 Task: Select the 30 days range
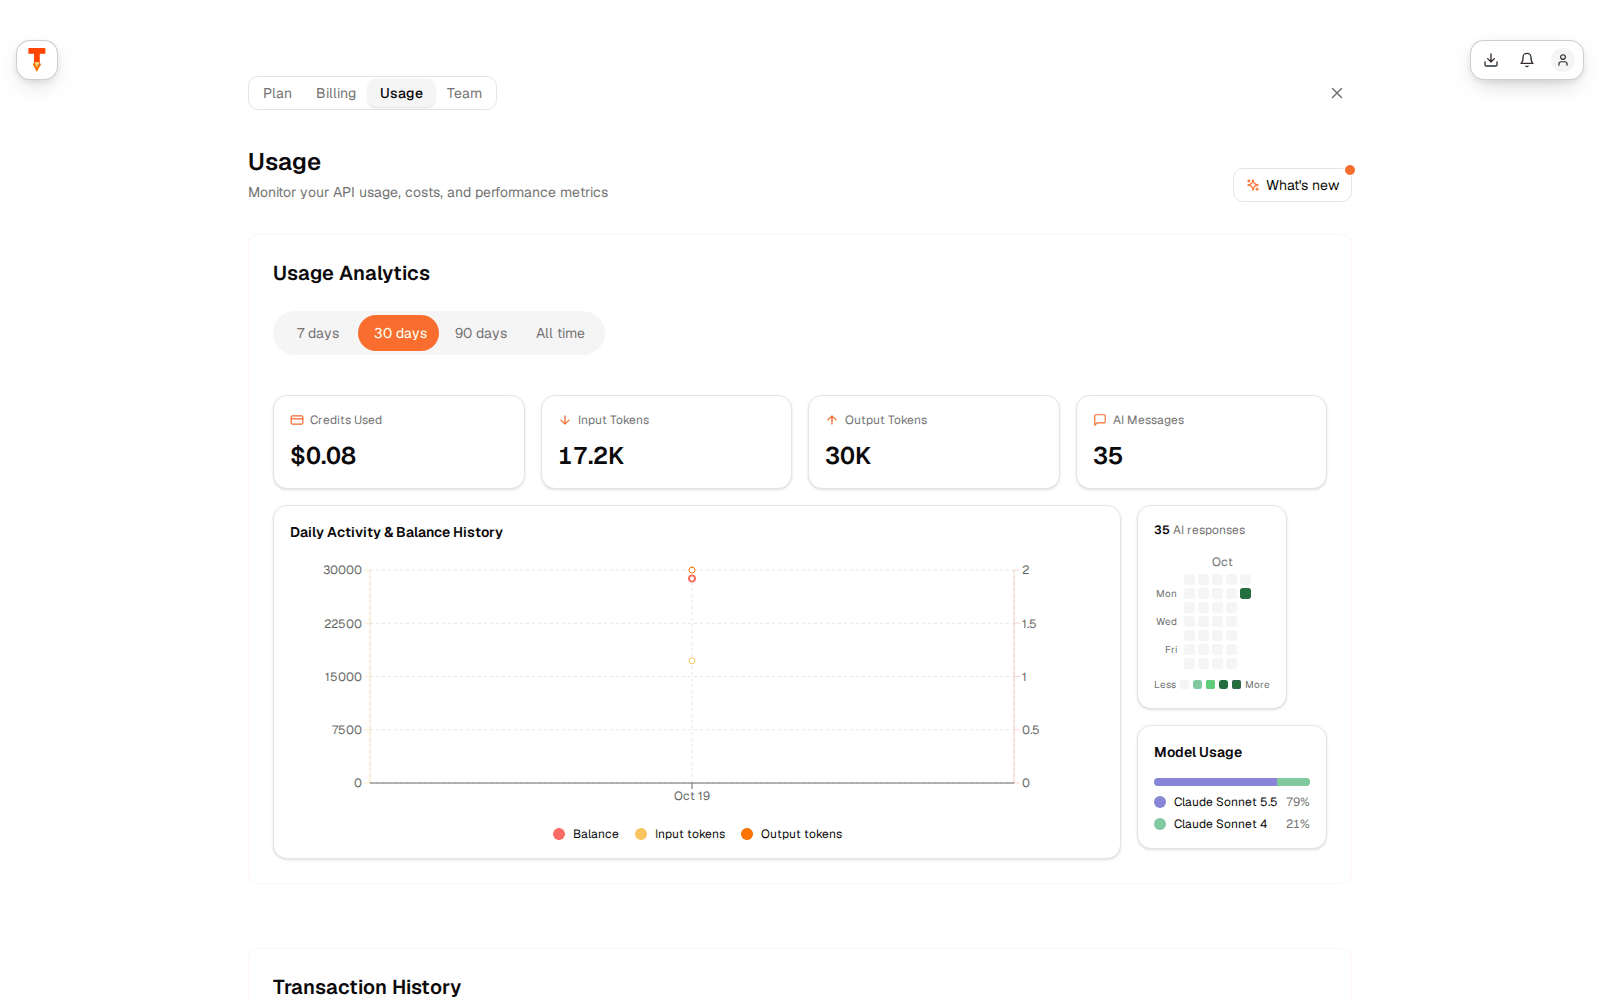click(x=399, y=333)
